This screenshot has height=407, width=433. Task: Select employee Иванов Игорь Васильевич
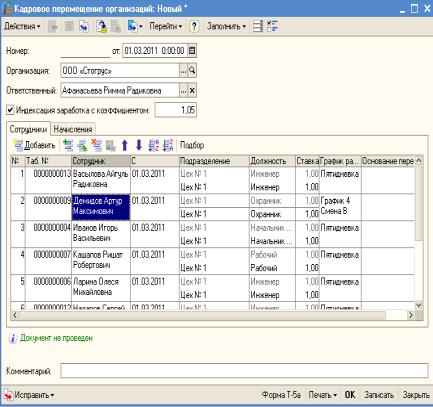coord(101,233)
